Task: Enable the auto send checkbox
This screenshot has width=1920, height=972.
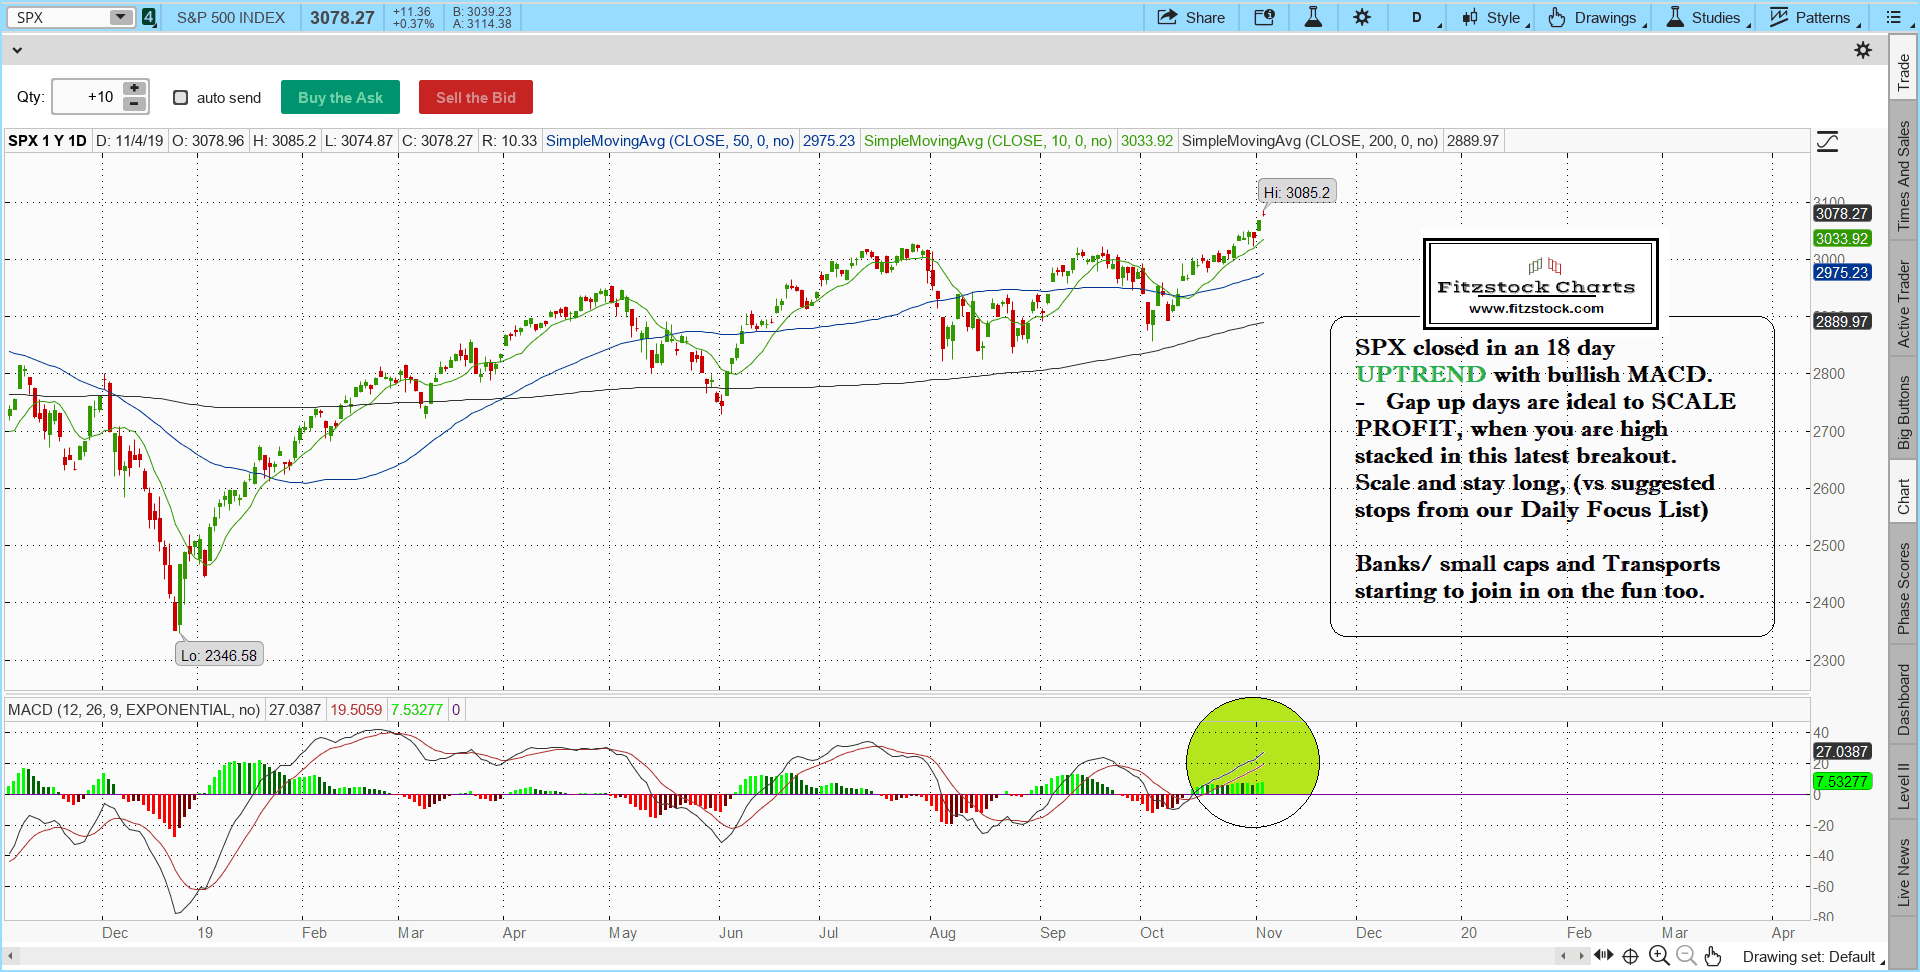Action: pyautogui.click(x=181, y=97)
